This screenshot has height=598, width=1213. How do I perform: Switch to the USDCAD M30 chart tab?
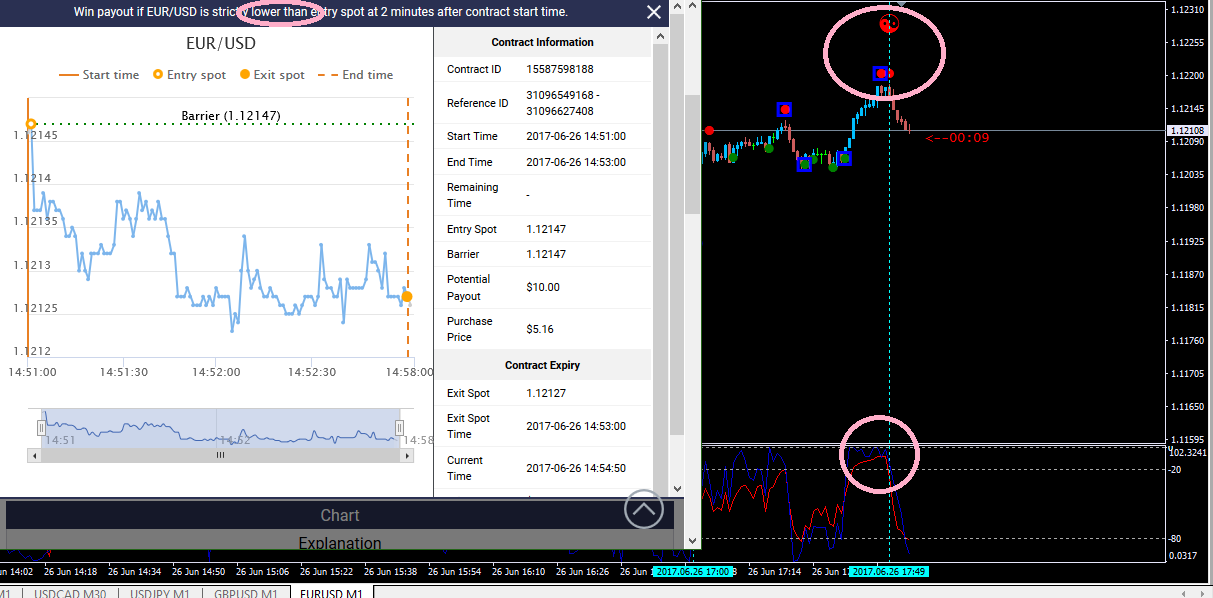click(x=70, y=594)
